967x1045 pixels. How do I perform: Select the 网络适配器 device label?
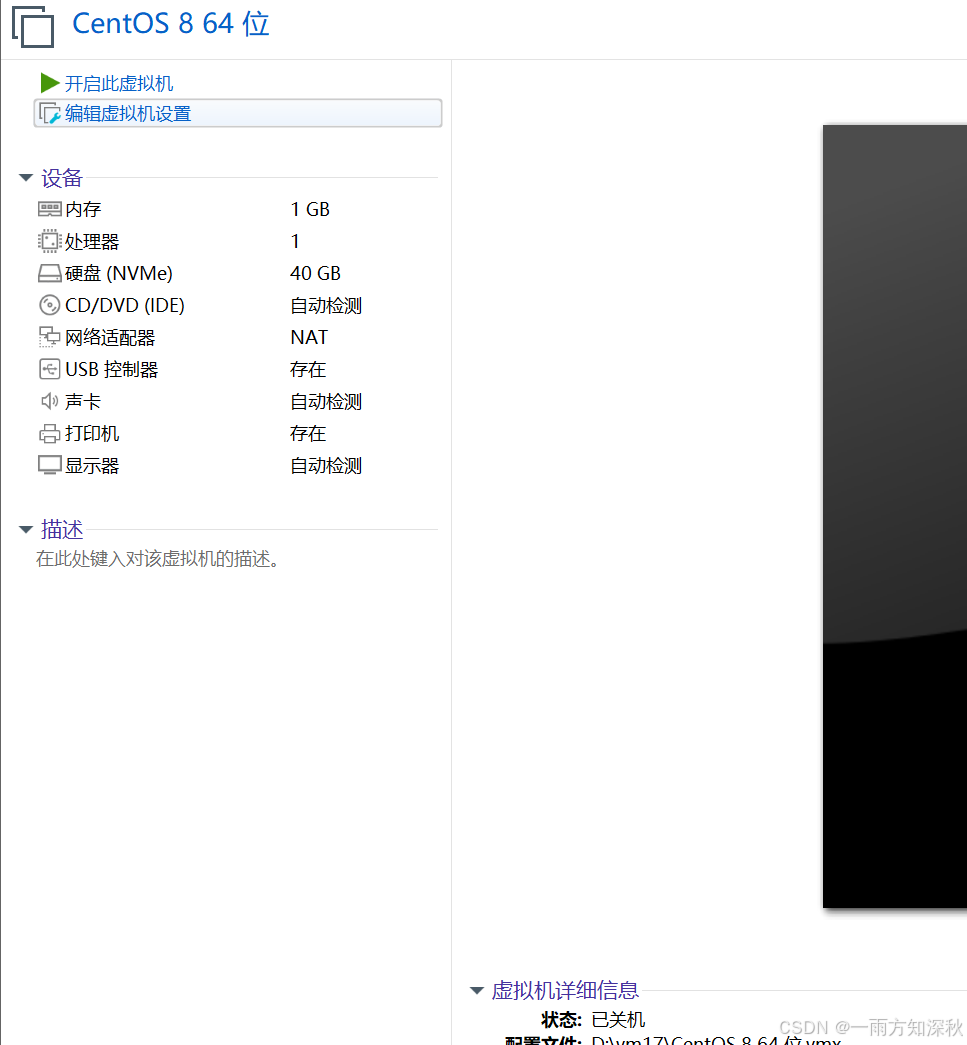point(110,337)
